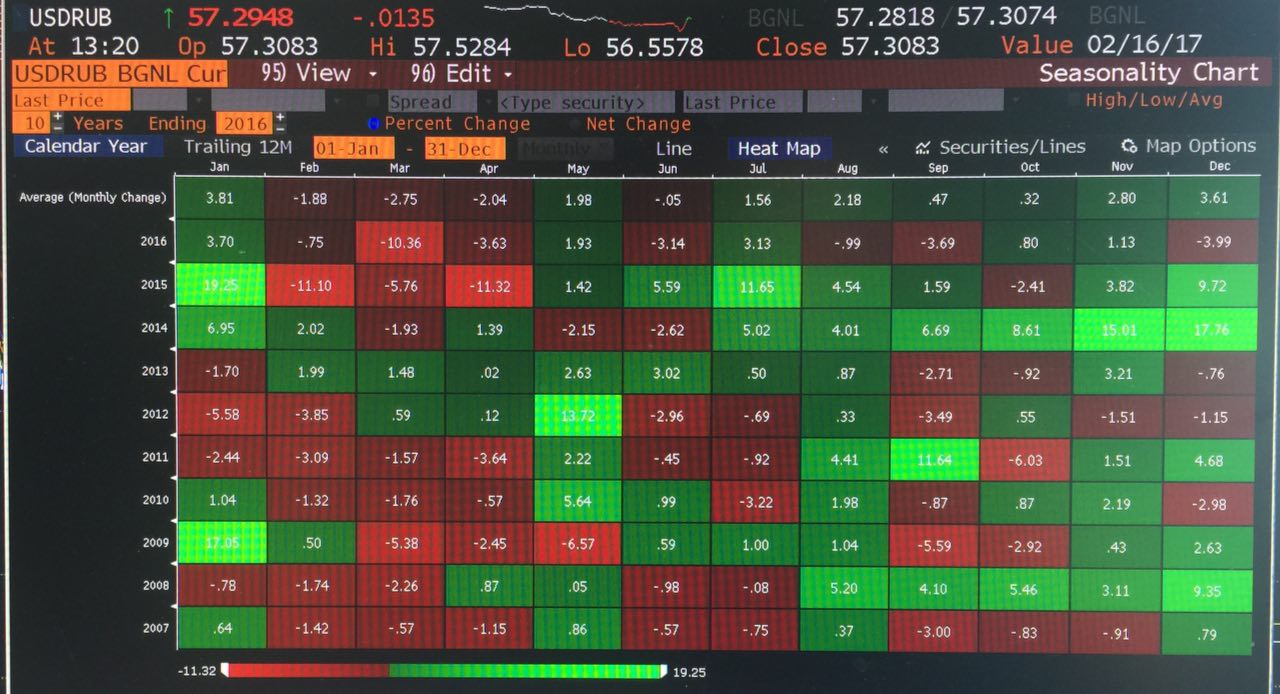Click the 15.01 cell for Nov 2014
Viewport: 1280px width, 694px height.
pos(1121,329)
